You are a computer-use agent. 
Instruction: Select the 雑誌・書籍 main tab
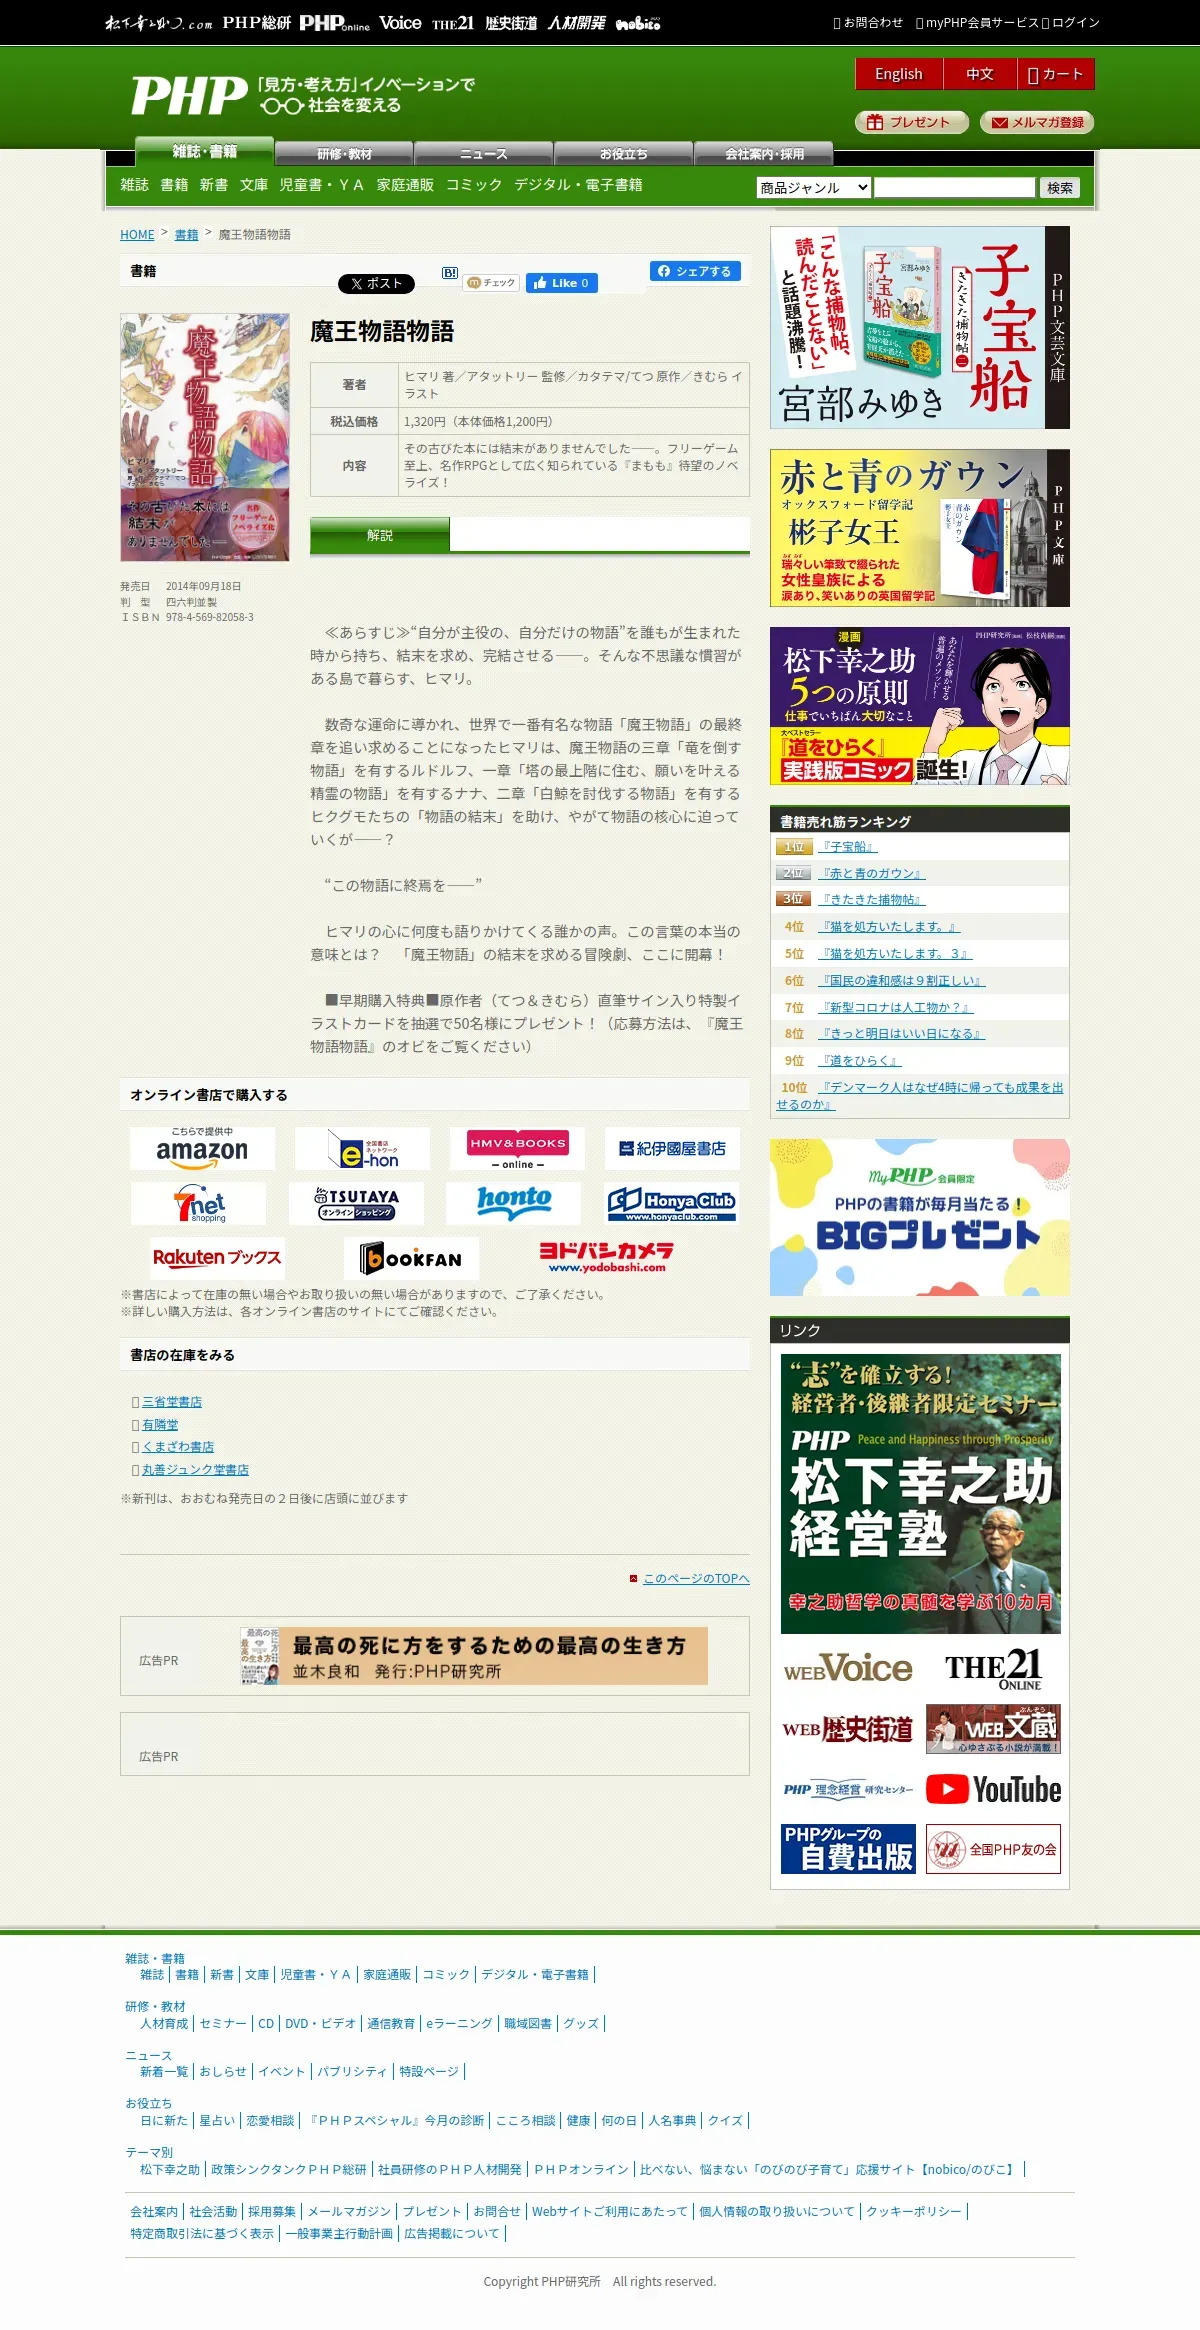coord(204,151)
